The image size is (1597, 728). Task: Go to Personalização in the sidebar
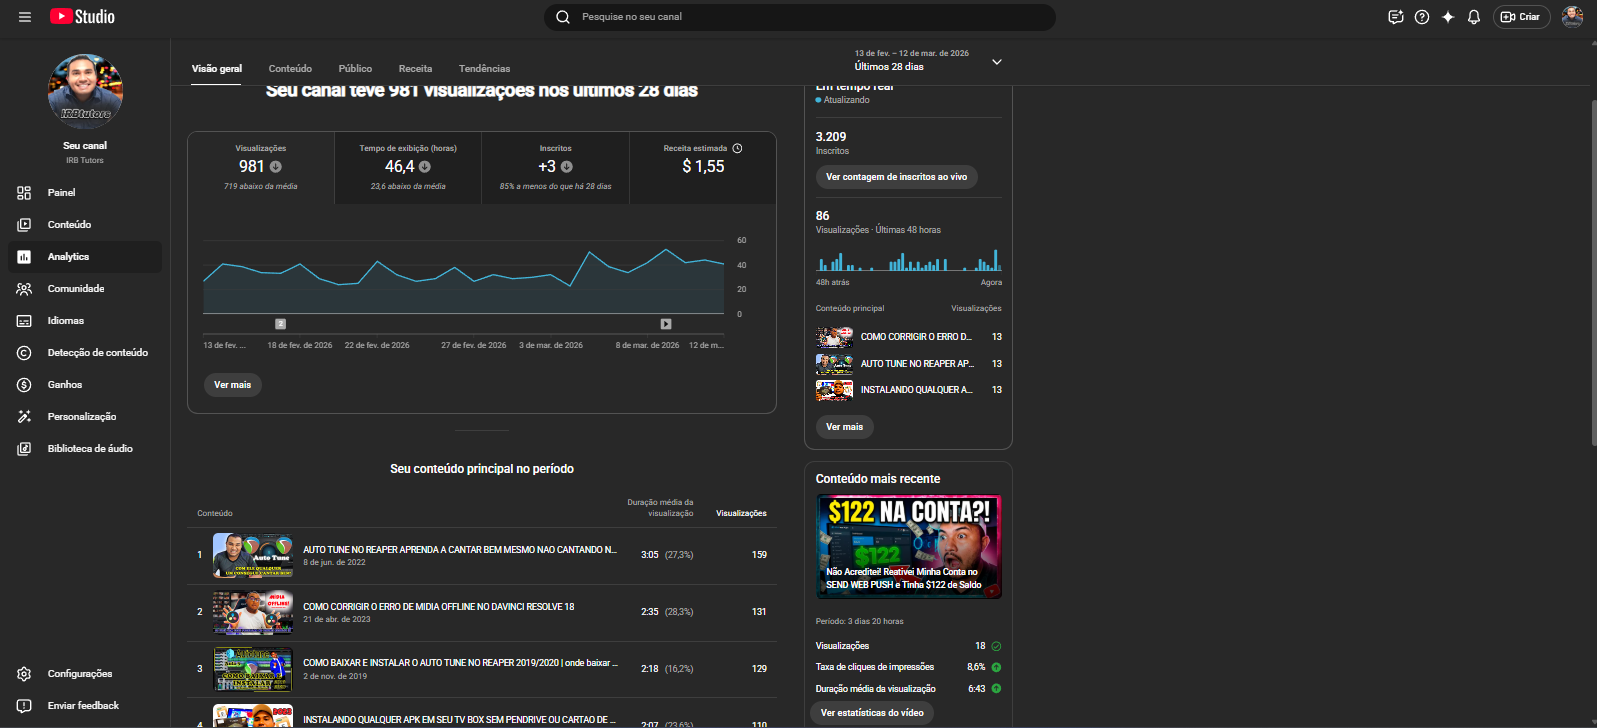81,417
